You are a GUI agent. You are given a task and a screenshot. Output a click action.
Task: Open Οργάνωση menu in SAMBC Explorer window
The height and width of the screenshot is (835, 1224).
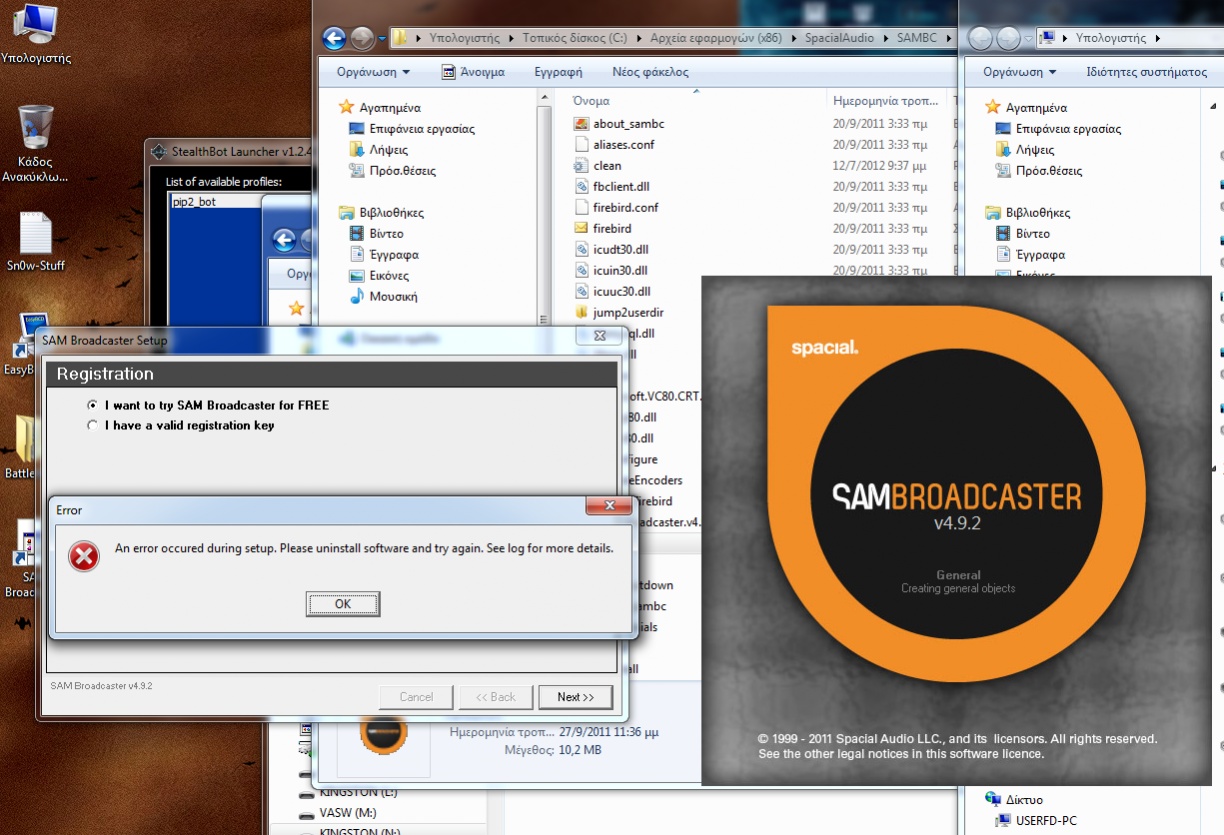[373, 72]
